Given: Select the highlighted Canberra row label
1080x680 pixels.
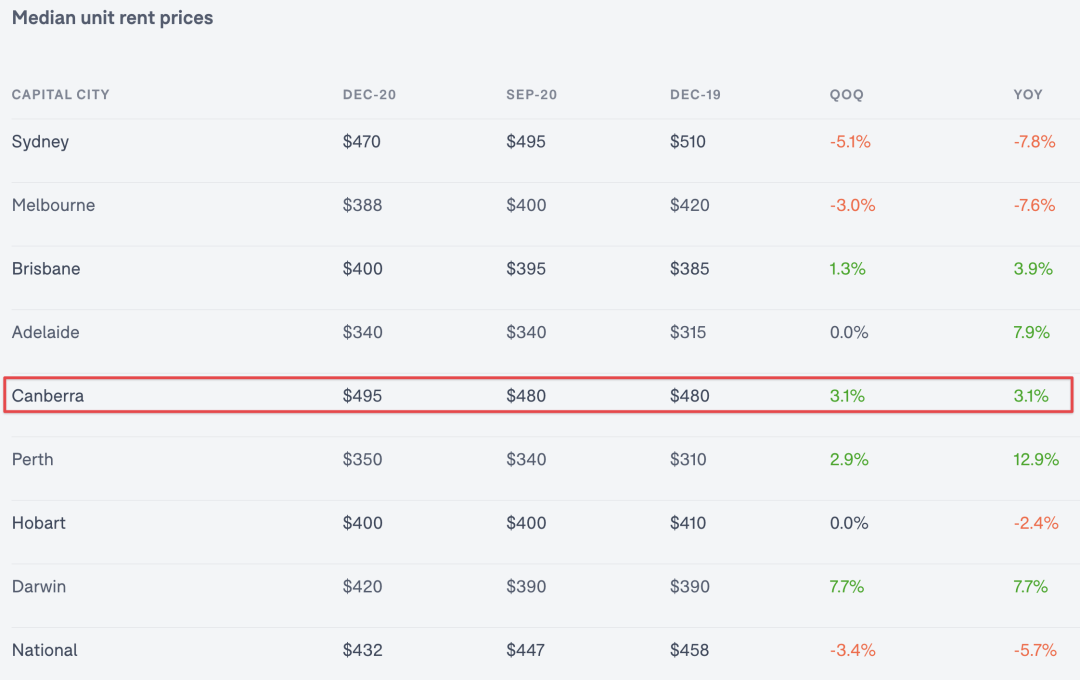Looking at the screenshot, I should (48, 396).
